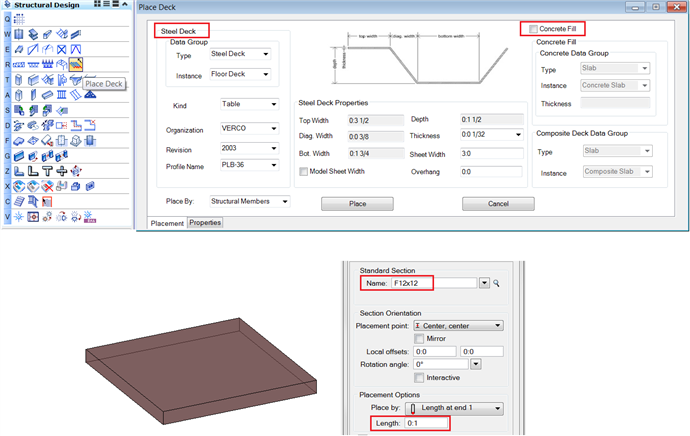690x436 pixels.
Task: Check the Mirror option
Action: coord(419,338)
